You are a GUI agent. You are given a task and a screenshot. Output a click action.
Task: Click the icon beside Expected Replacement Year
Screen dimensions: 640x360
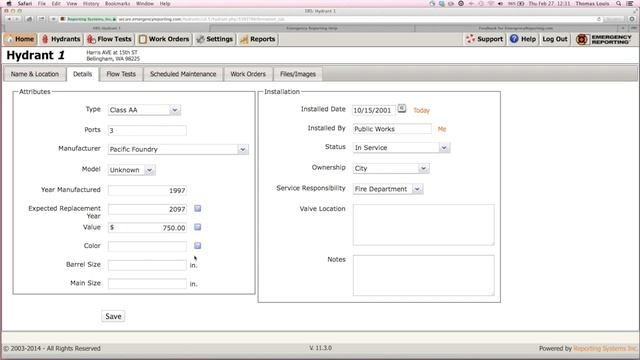pos(198,209)
